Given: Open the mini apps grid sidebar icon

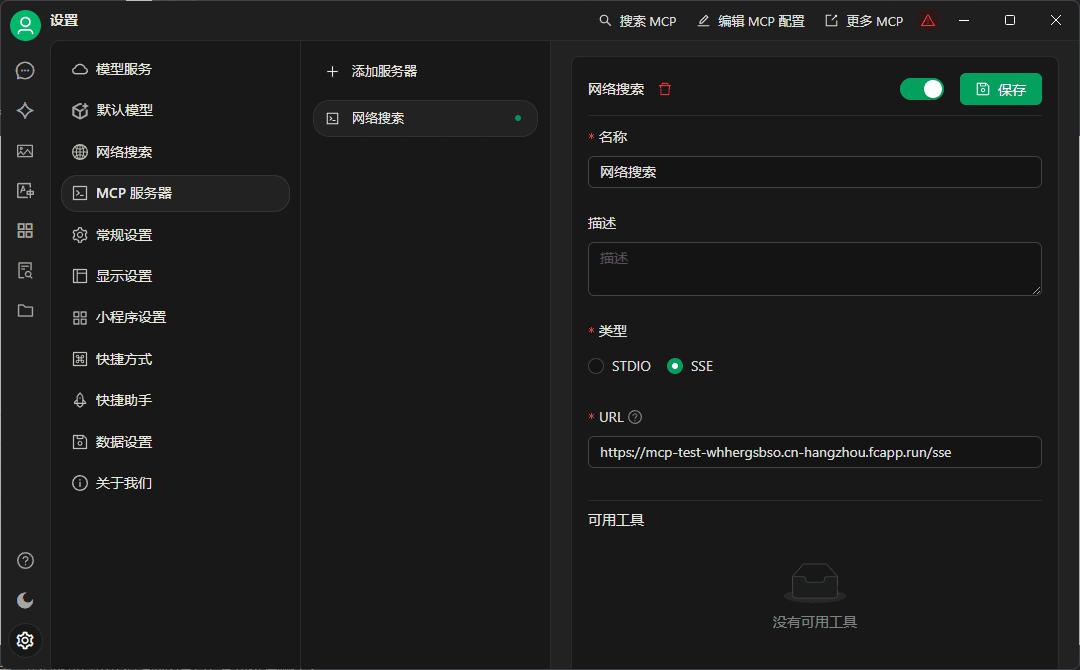Looking at the screenshot, I should tap(25, 231).
